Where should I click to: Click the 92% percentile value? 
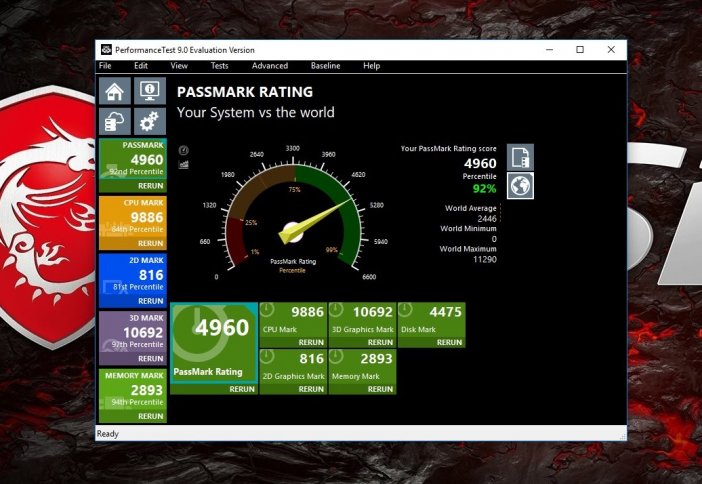point(484,188)
